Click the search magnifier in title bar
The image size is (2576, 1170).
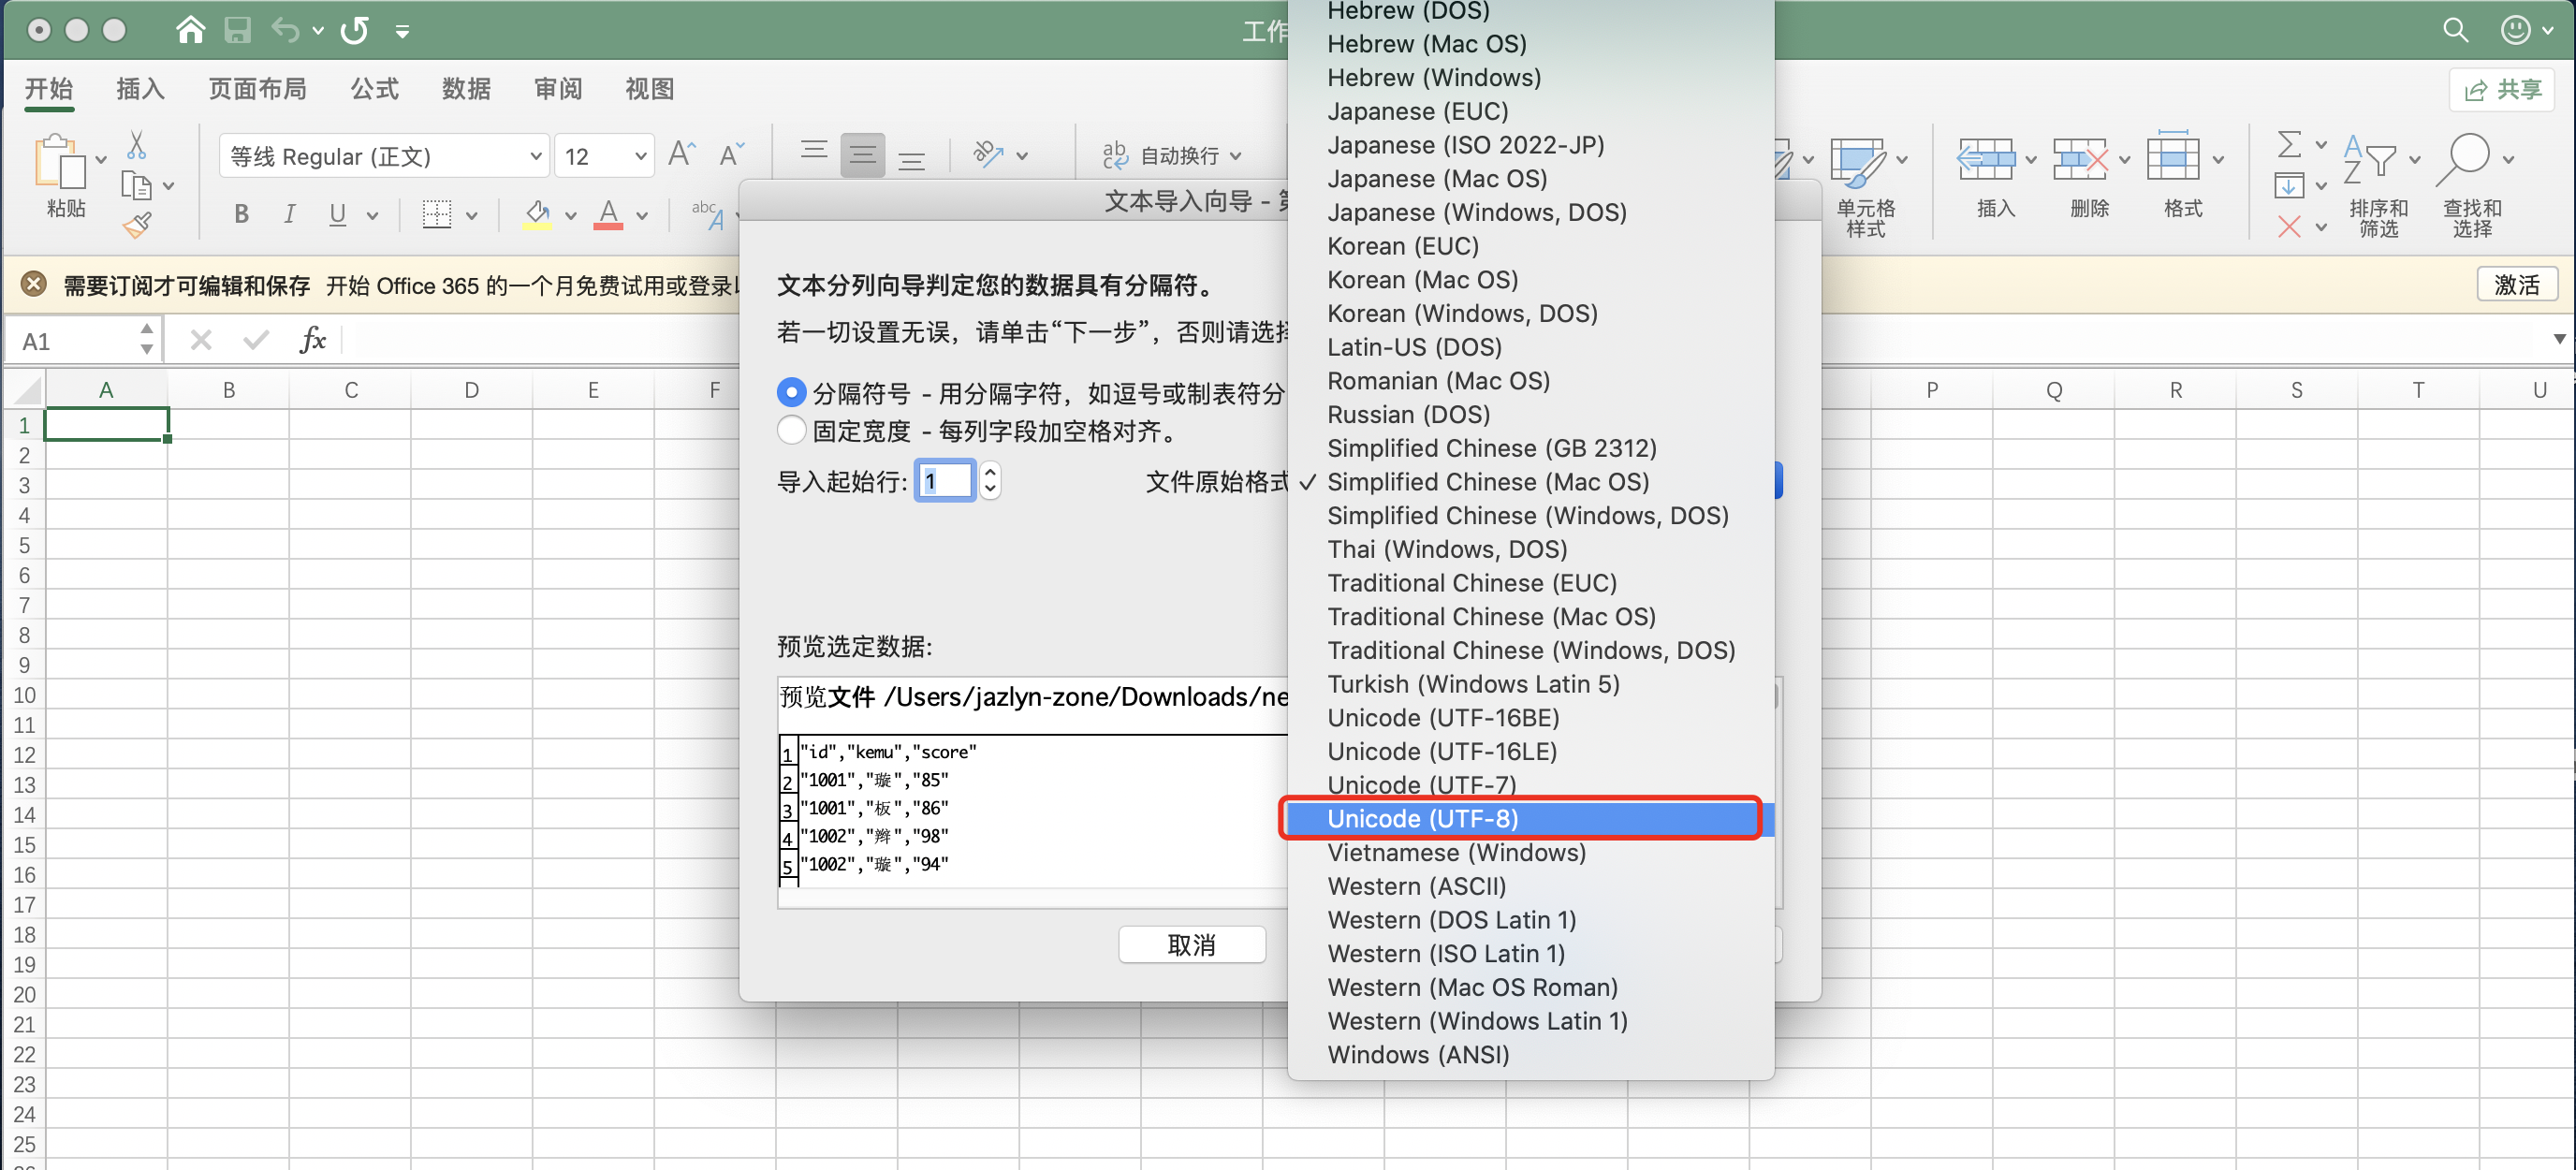[x=2455, y=30]
